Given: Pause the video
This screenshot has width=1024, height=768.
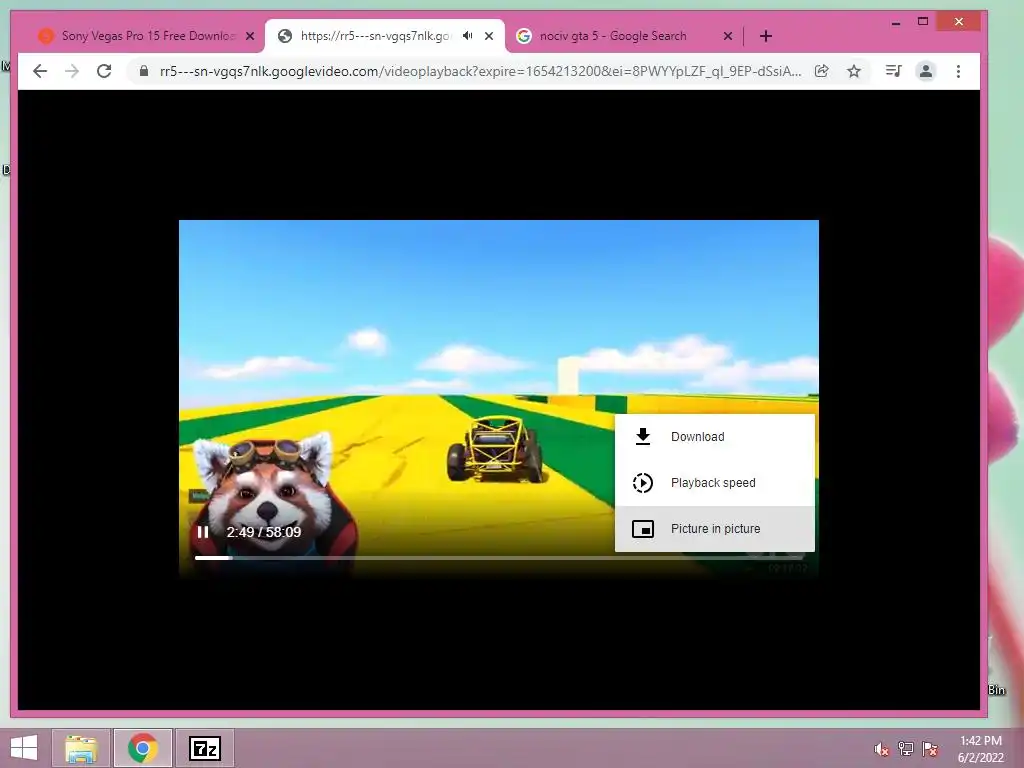Looking at the screenshot, I should 203,532.
